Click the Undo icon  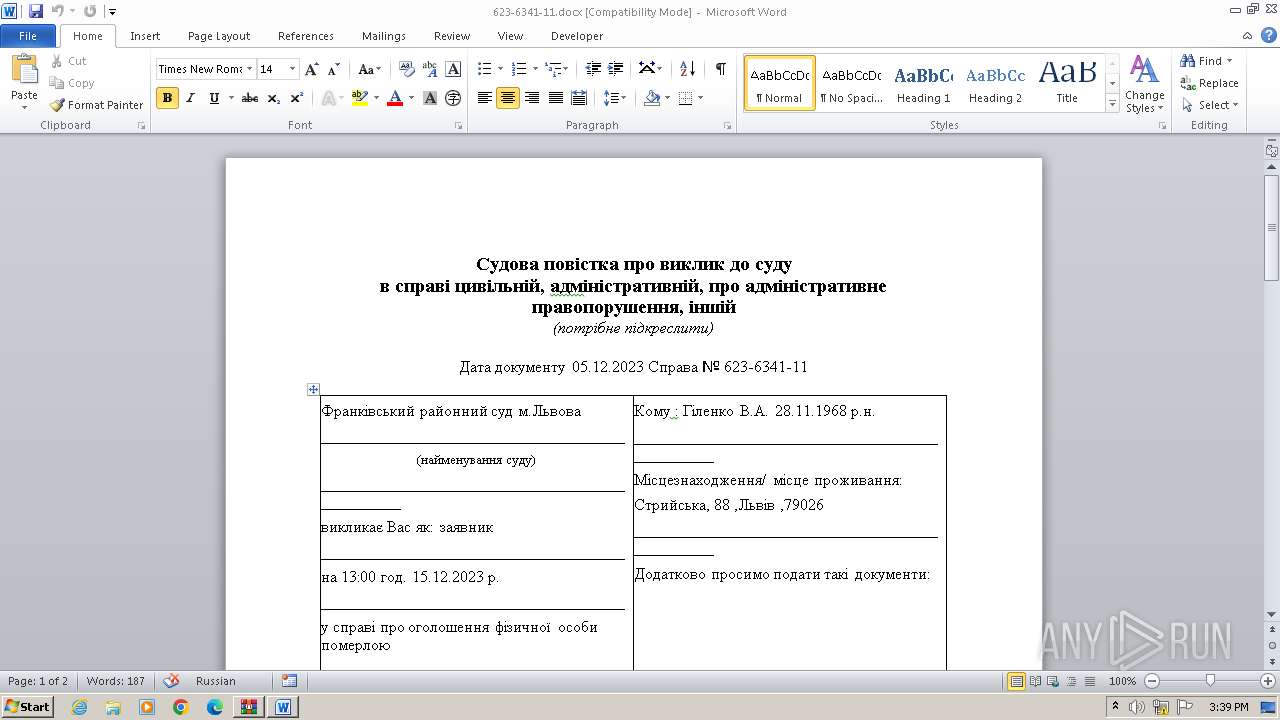point(57,11)
